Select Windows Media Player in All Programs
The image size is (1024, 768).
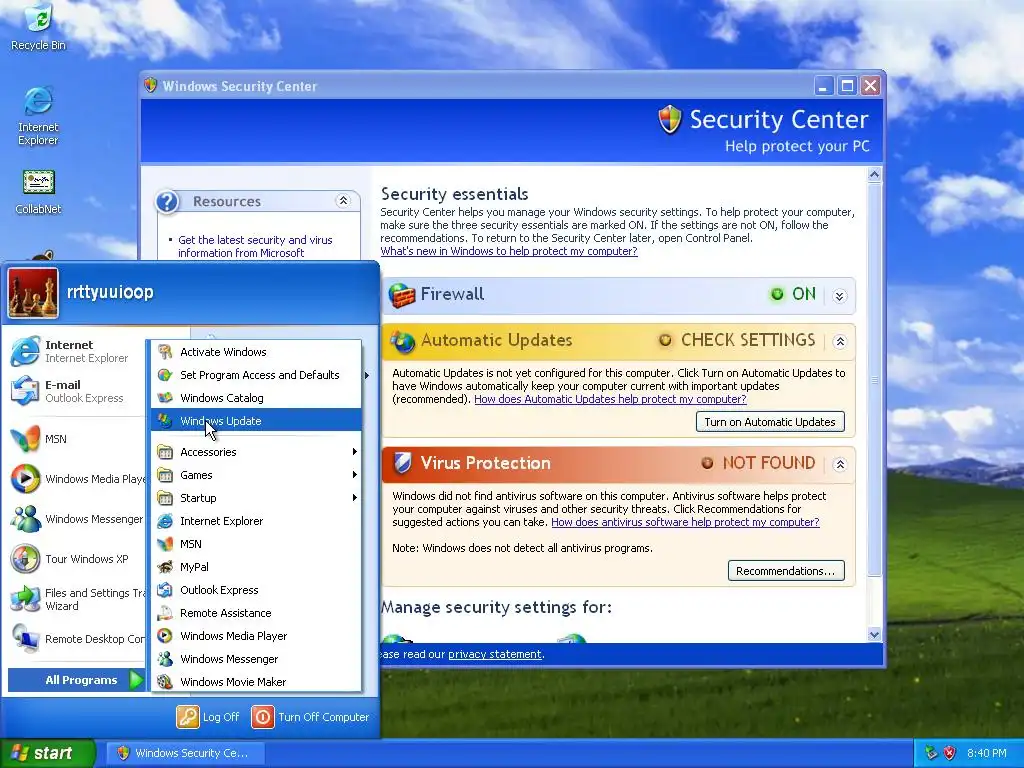pos(256,636)
